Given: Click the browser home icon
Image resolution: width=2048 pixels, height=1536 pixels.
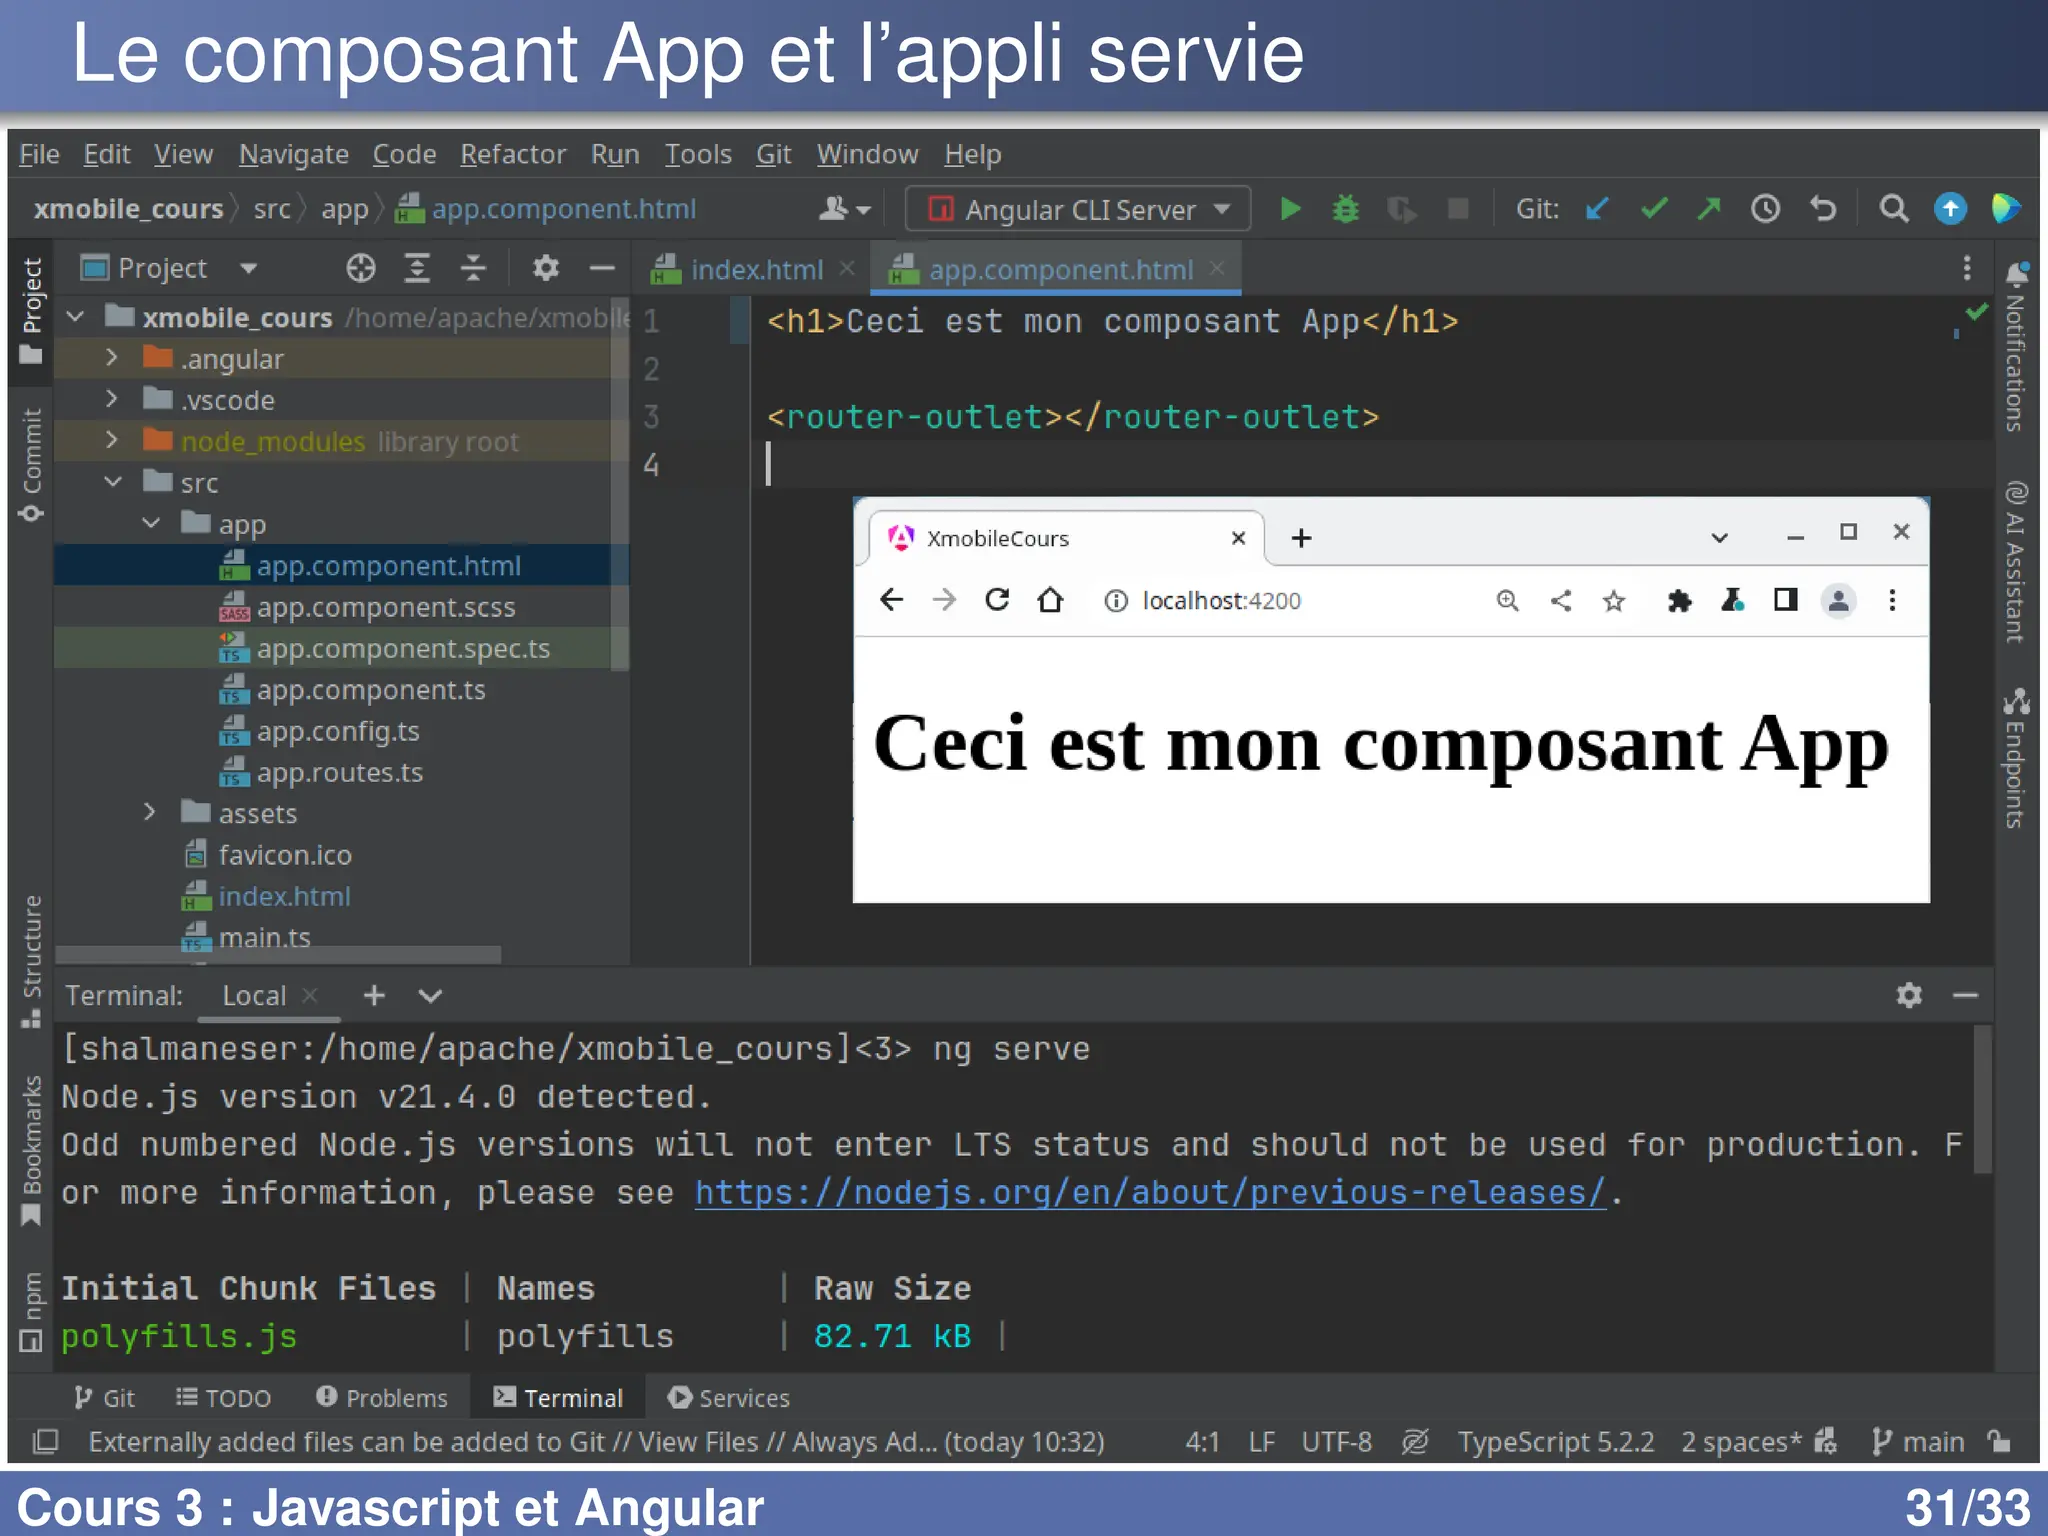Looking at the screenshot, I should tap(1050, 600).
